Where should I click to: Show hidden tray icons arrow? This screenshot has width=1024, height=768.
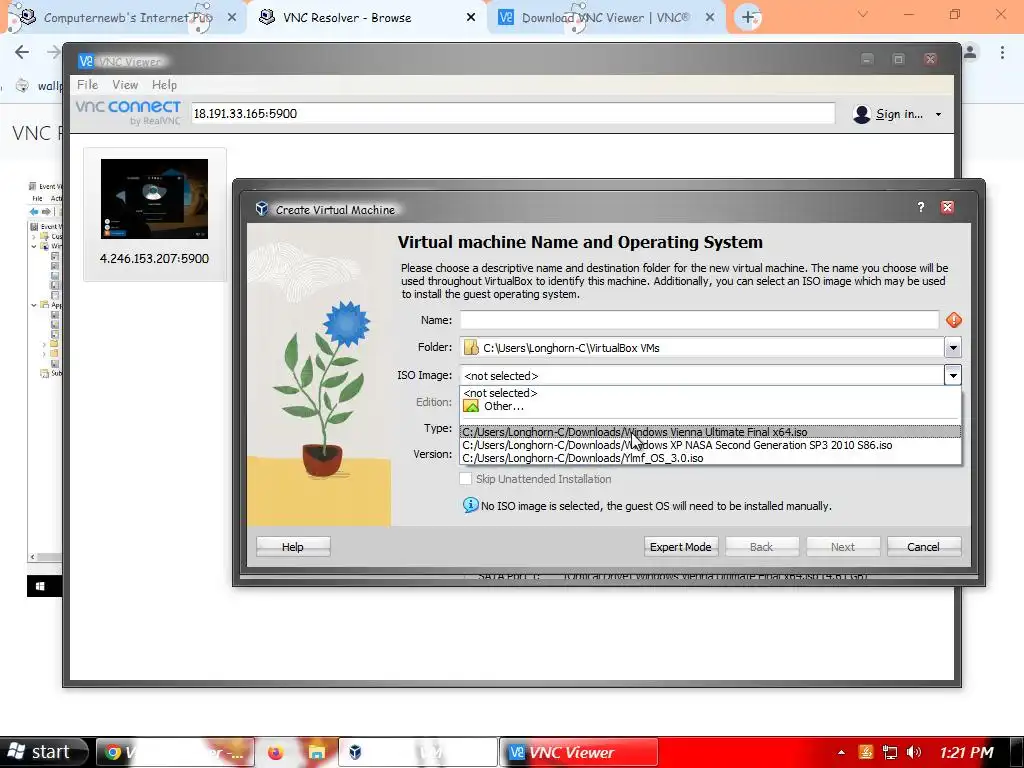click(841, 752)
